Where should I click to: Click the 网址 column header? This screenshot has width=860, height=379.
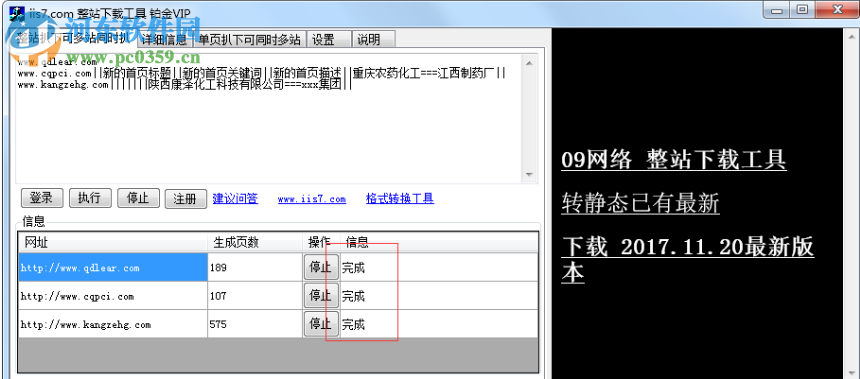[x=113, y=242]
